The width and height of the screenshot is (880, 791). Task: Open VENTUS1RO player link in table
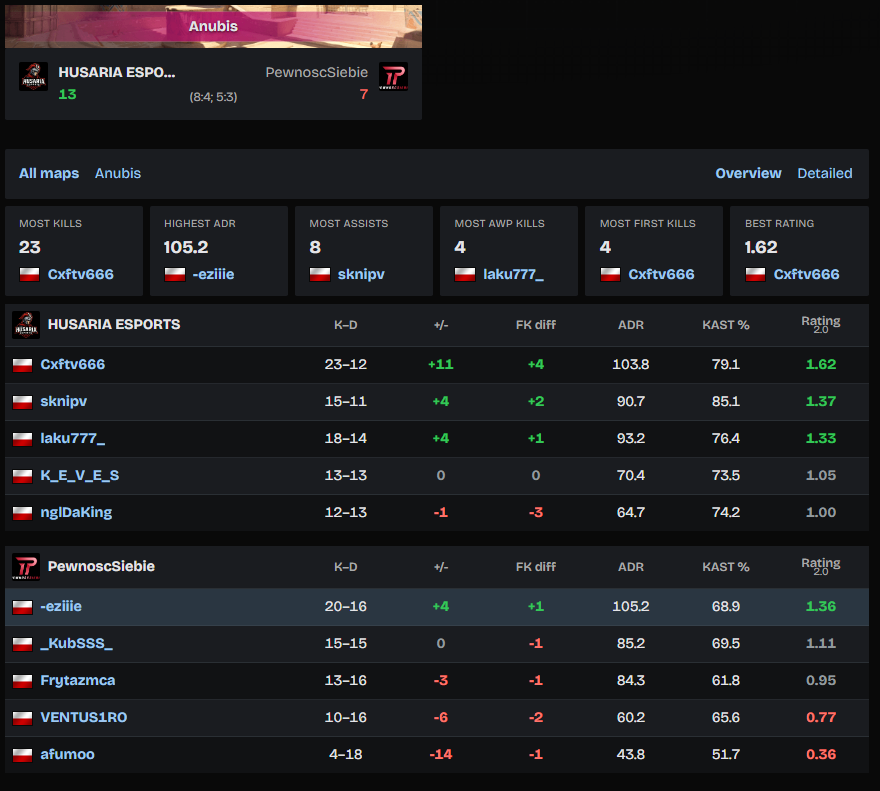84,717
